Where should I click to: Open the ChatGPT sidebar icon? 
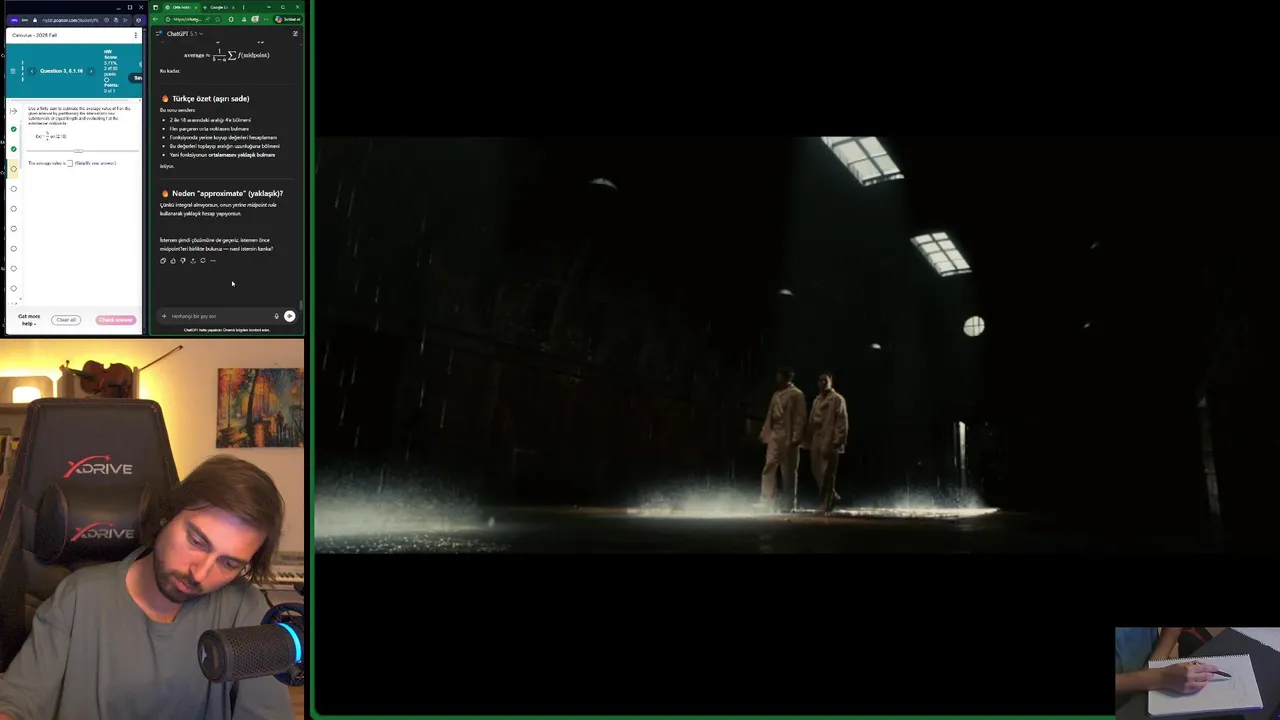[x=158, y=34]
